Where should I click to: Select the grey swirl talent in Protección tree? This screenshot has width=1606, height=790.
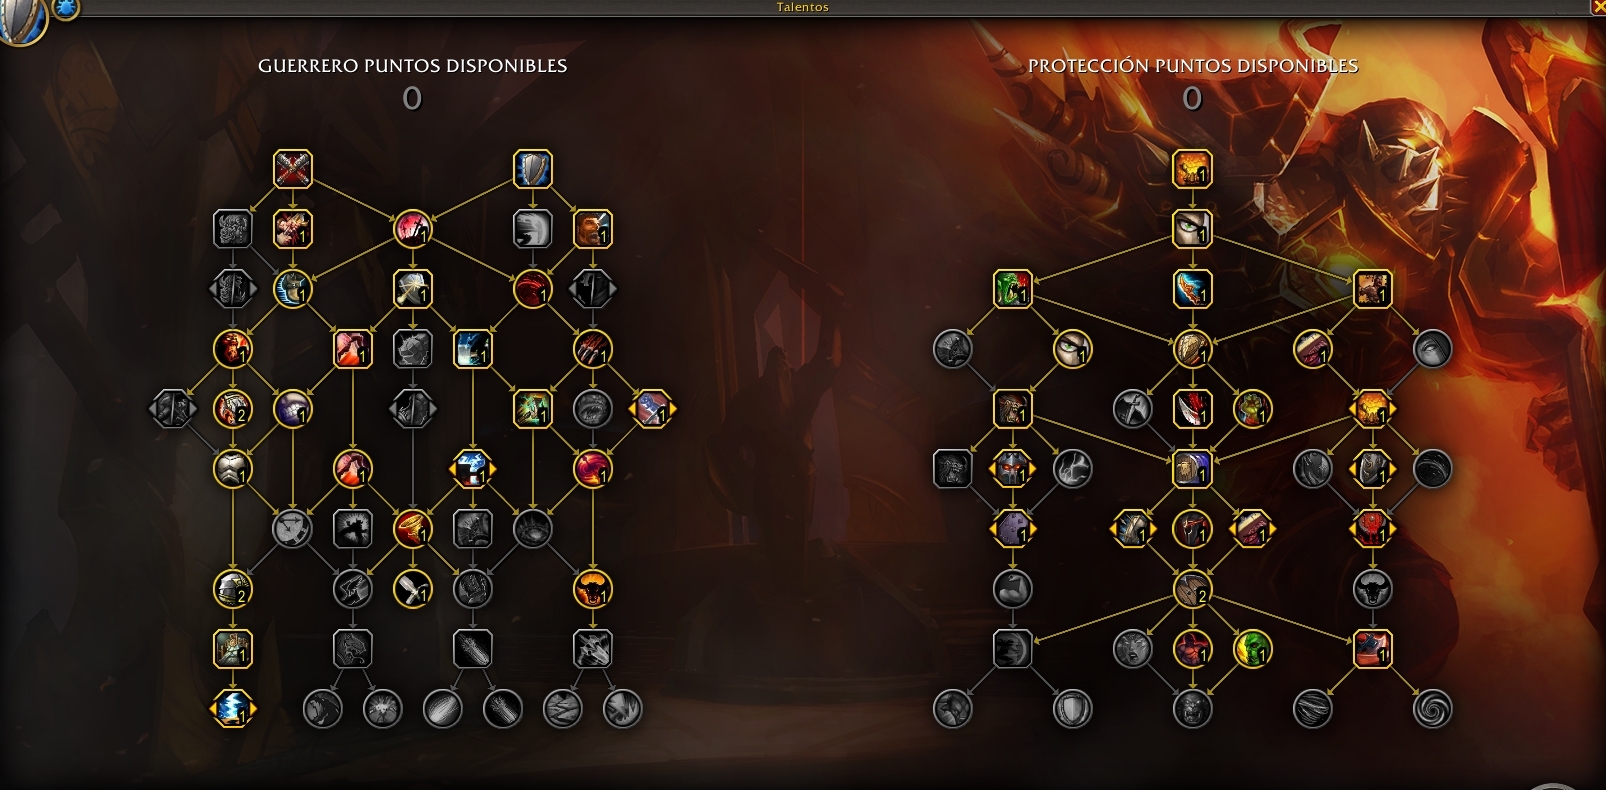tap(1432, 709)
